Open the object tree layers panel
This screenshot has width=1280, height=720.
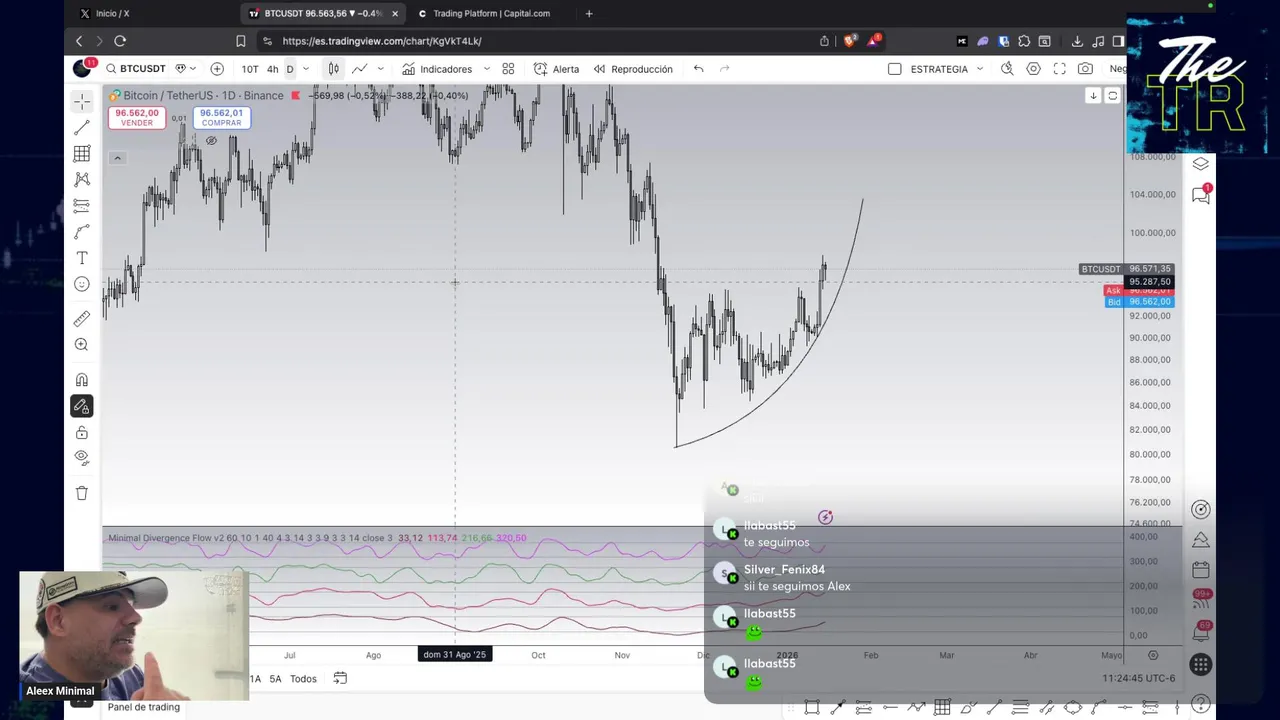[1201, 164]
